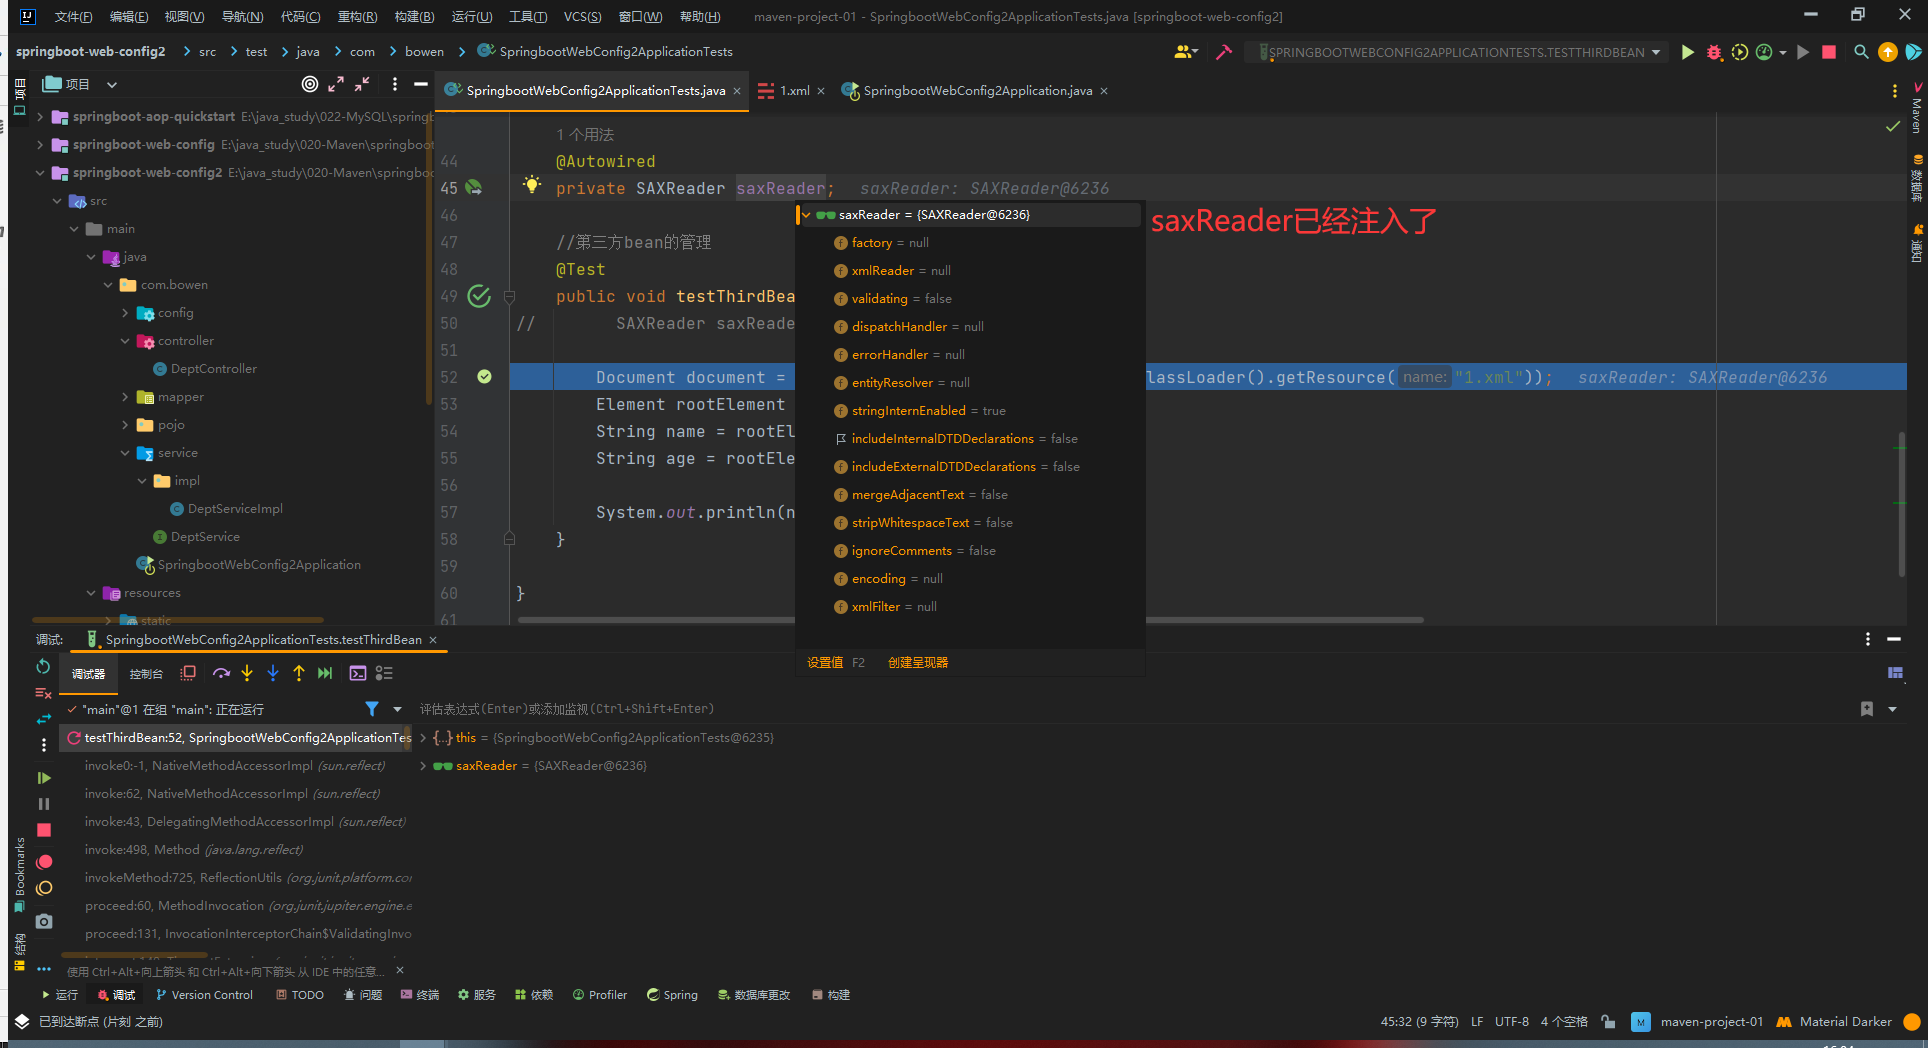Pause program in debug sidebar
This screenshot has width=1928, height=1048.
[x=43, y=804]
